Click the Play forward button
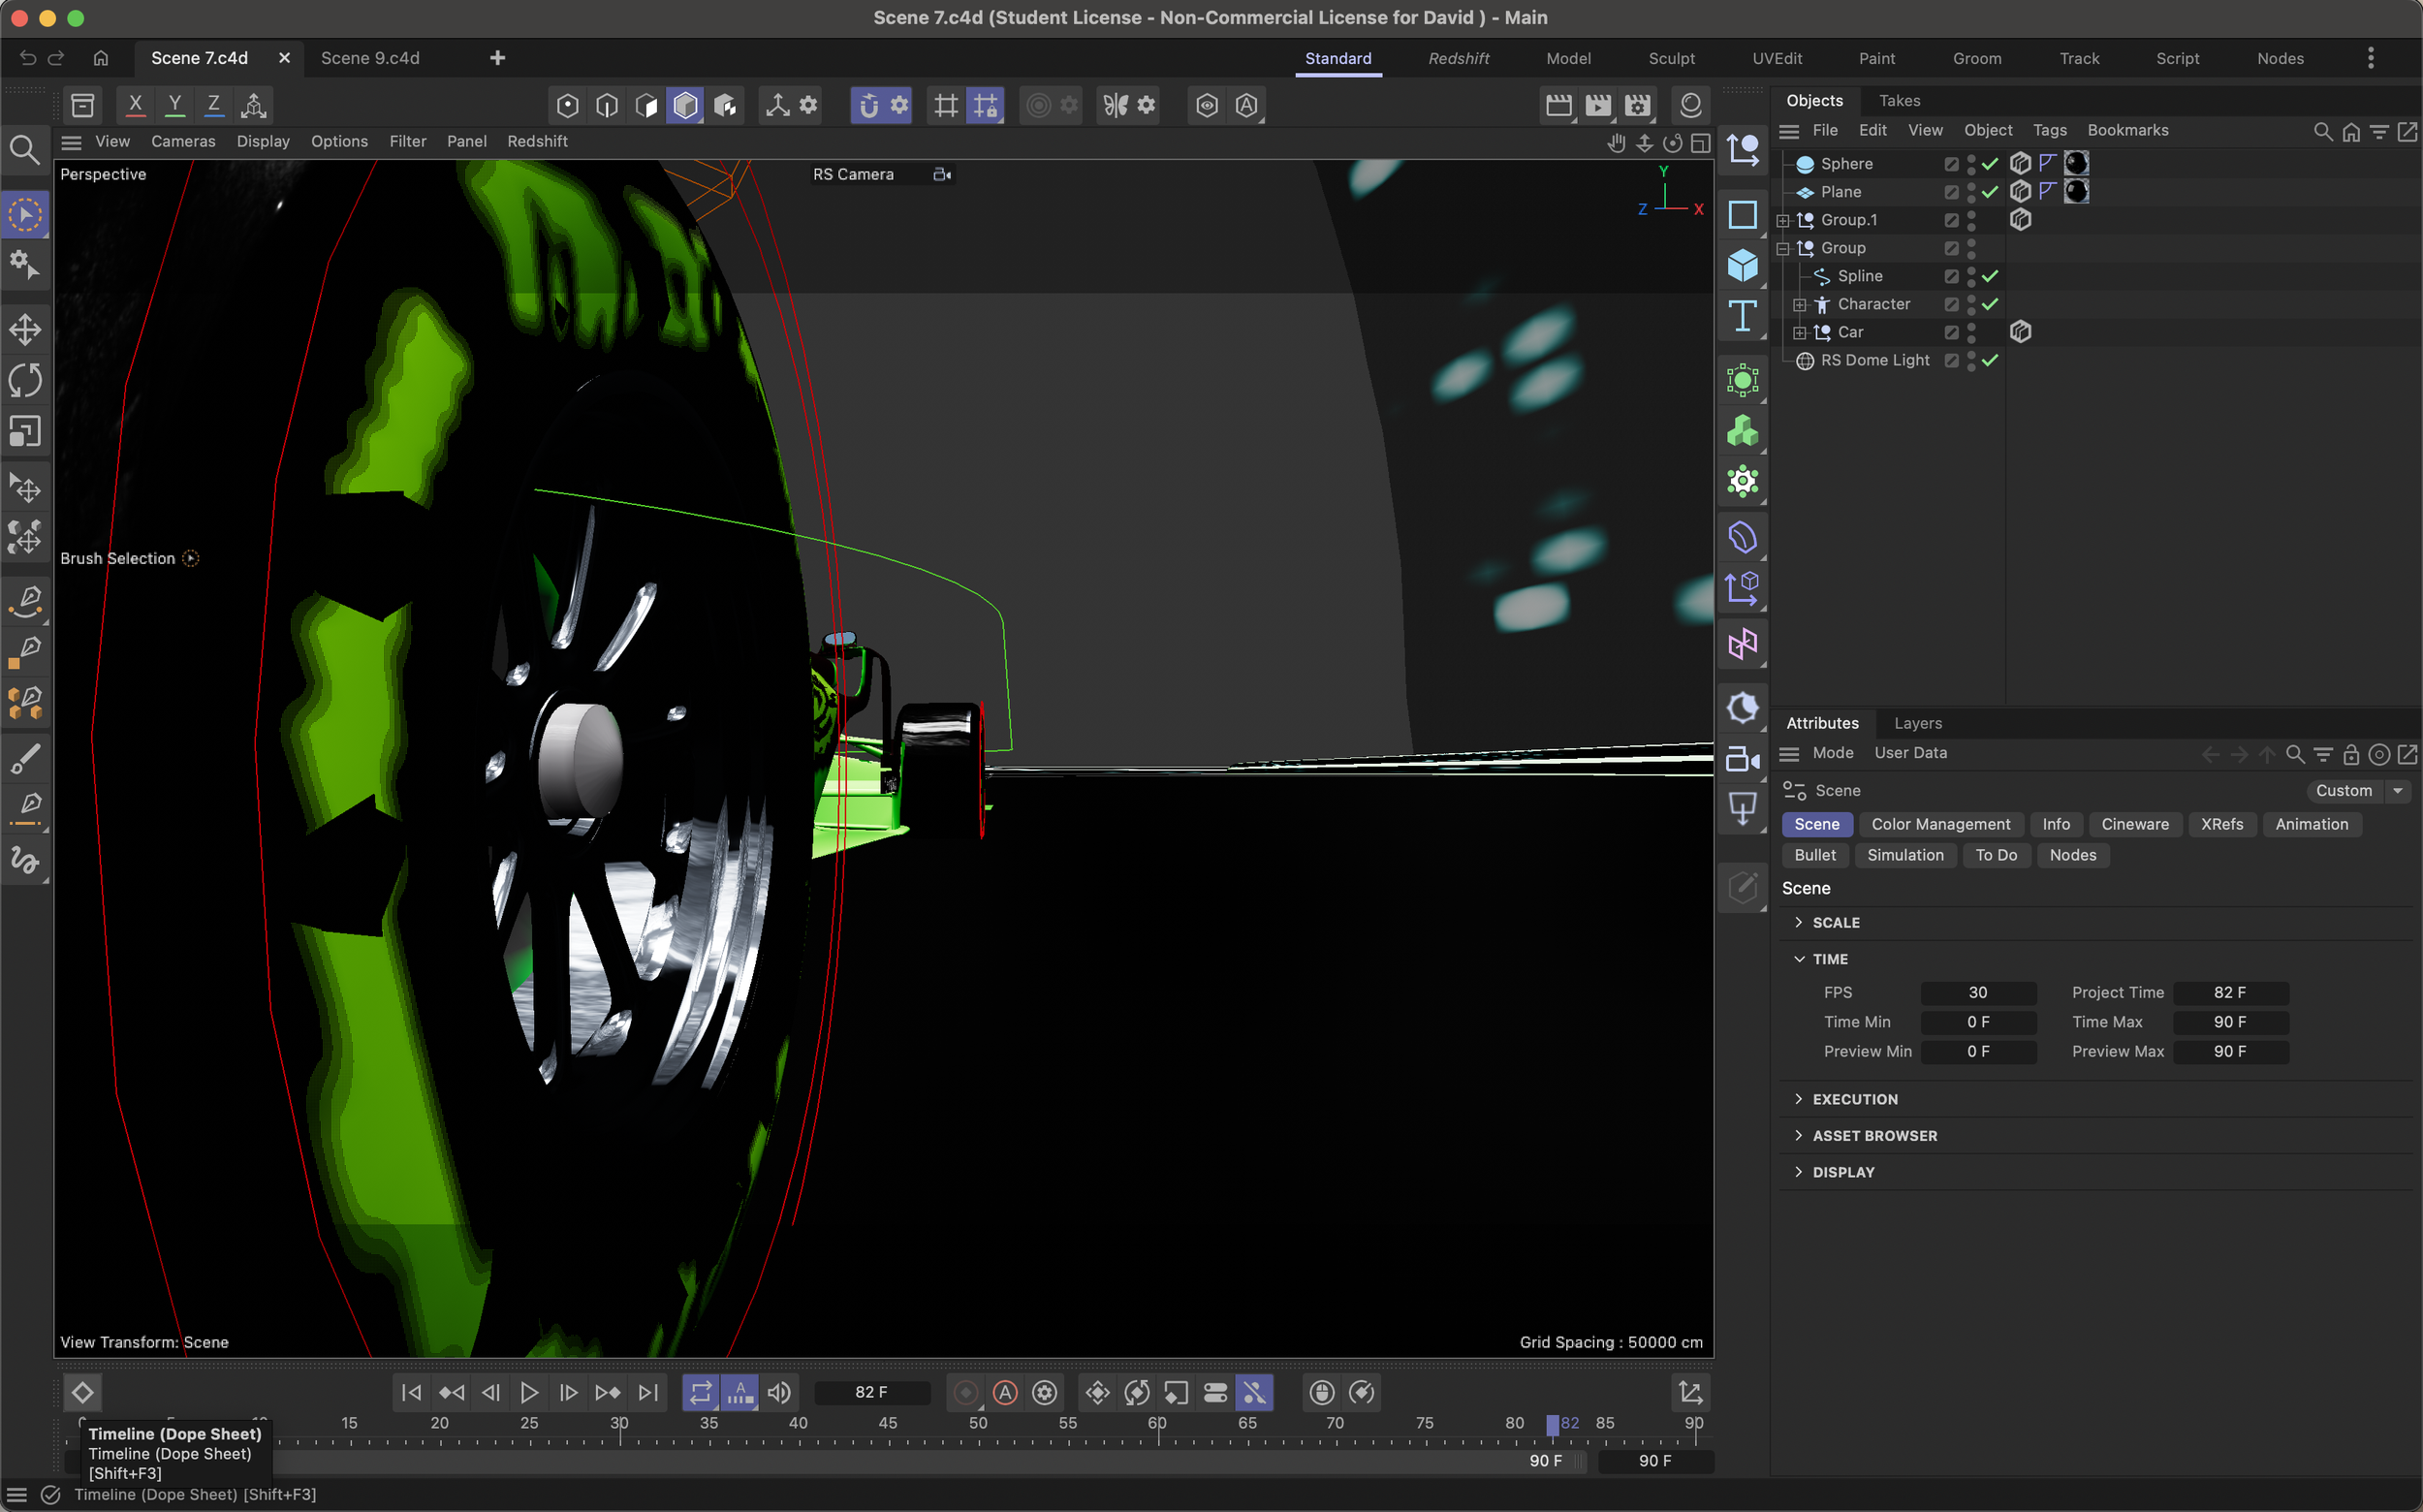The height and width of the screenshot is (1512, 2423). coord(529,1392)
